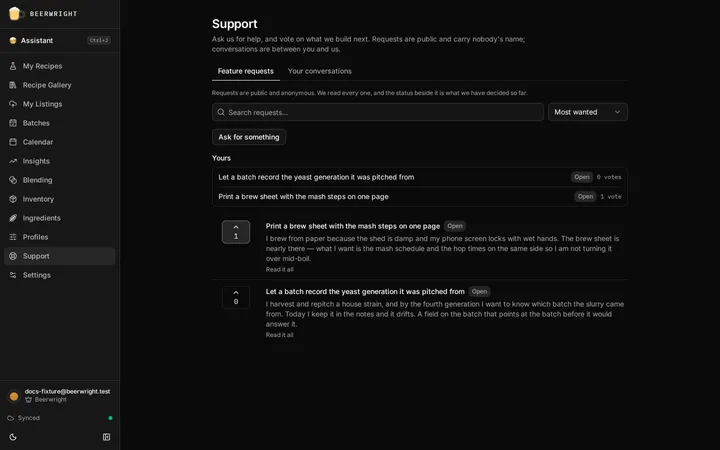Open the Assistant from the sidebar
This screenshot has width=720, height=450.
tap(60, 40)
